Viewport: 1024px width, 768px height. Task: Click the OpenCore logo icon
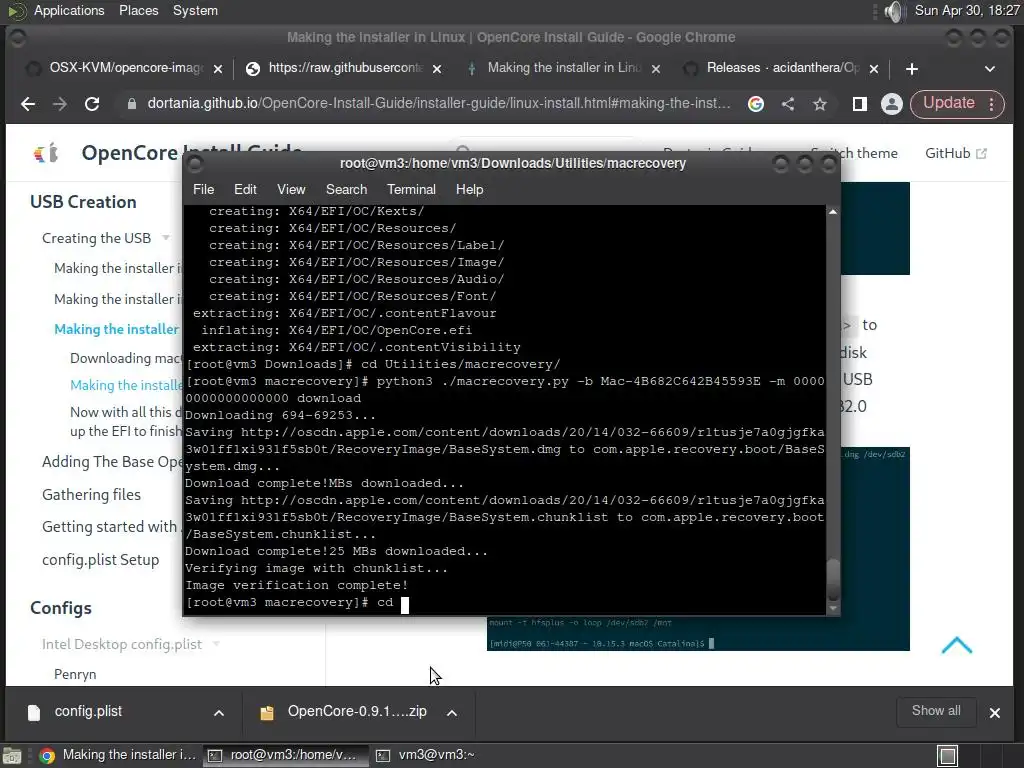point(46,153)
